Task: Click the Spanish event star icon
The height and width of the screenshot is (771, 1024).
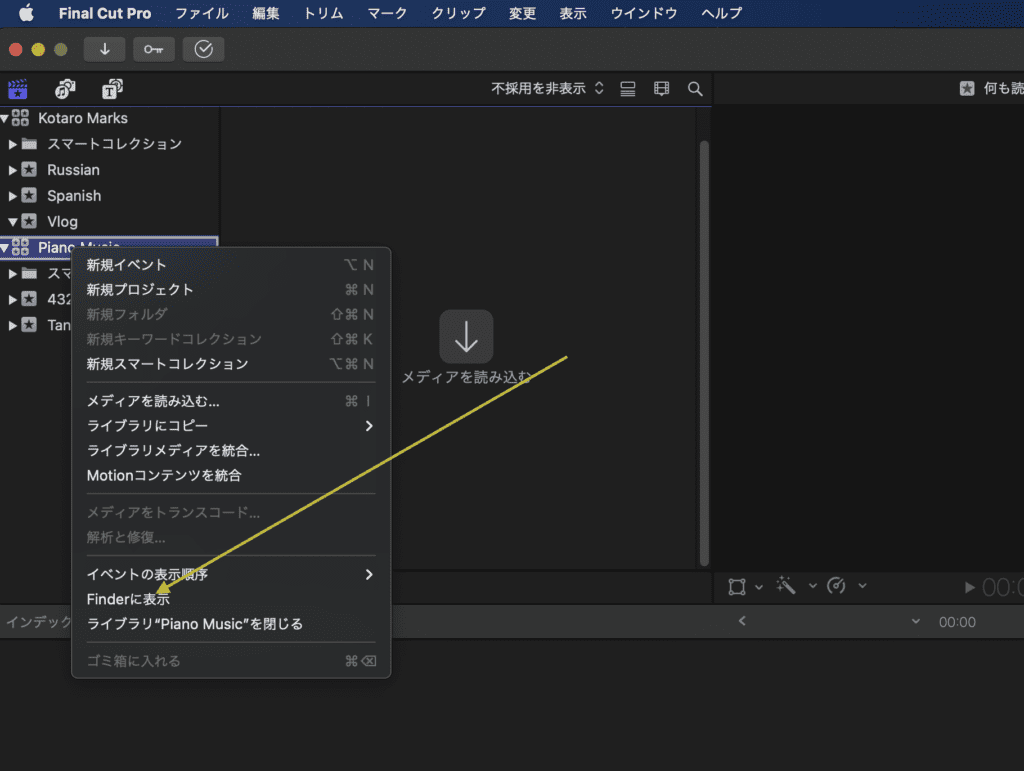Action: point(29,195)
